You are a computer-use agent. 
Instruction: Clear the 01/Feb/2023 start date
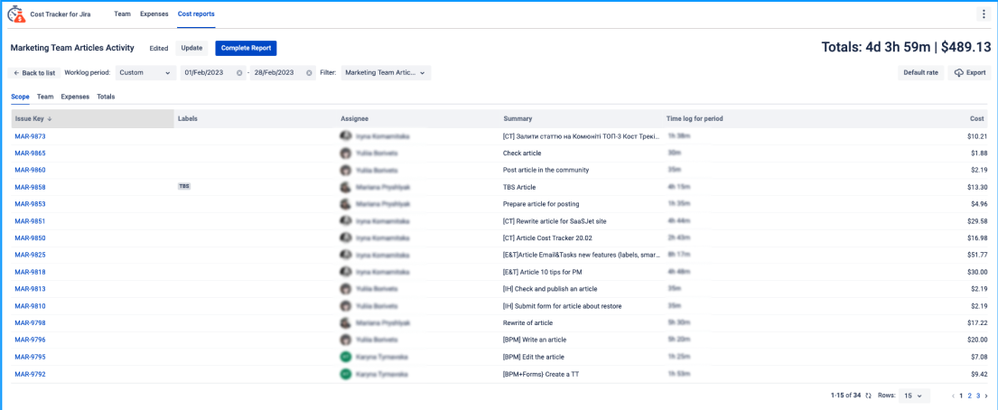pyautogui.click(x=239, y=73)
